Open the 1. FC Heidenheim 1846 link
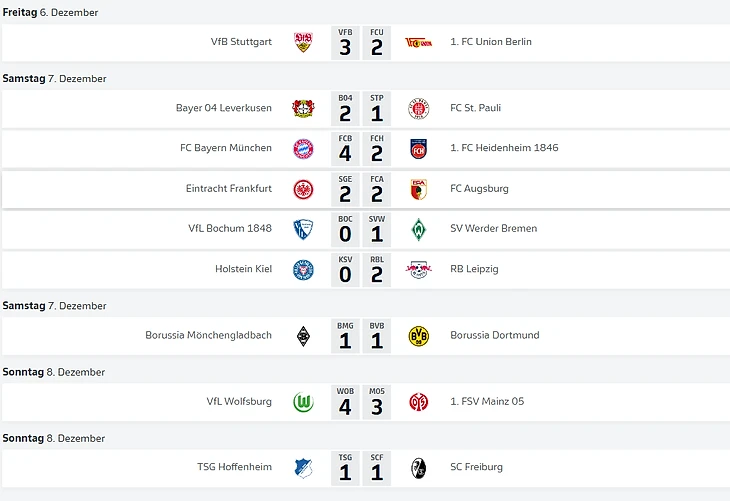730x501 pixels. pos(504,148)
